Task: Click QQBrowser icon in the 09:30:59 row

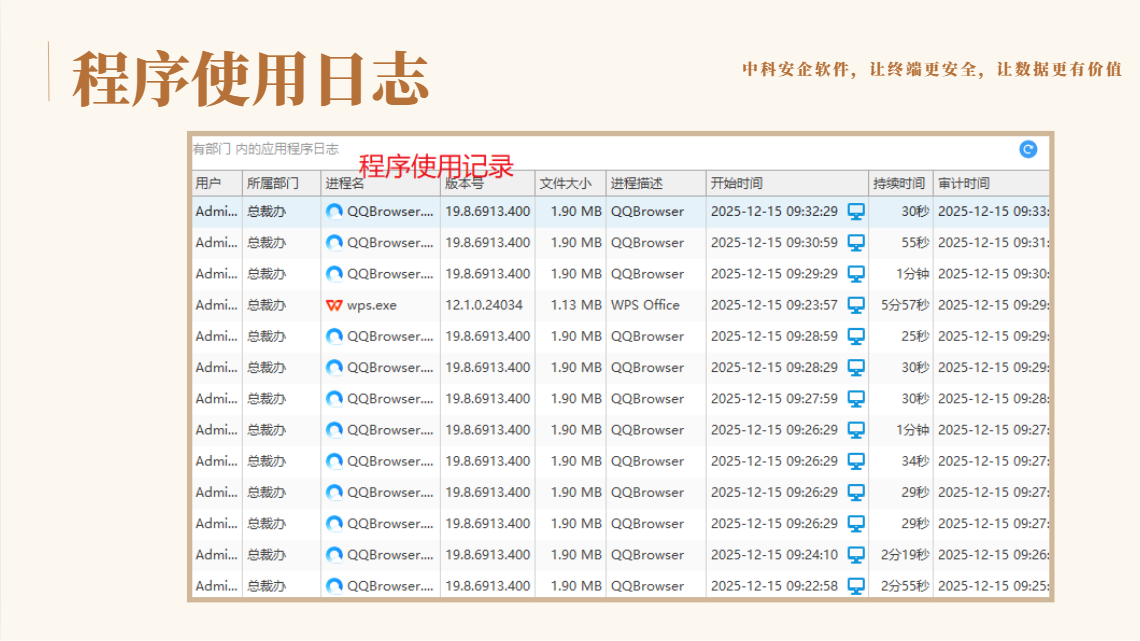Action: click(x=334, y=243)
